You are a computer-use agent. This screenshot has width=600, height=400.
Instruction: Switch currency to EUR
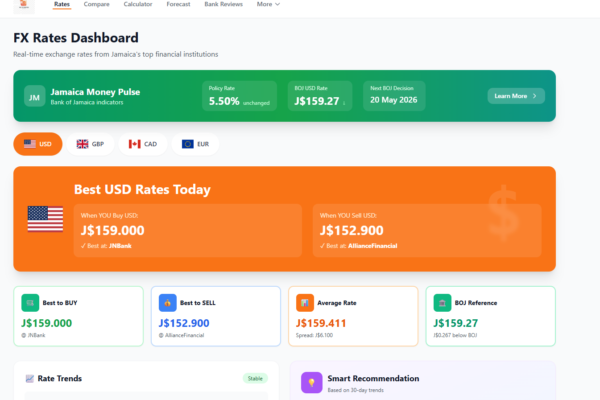[195, 144]
